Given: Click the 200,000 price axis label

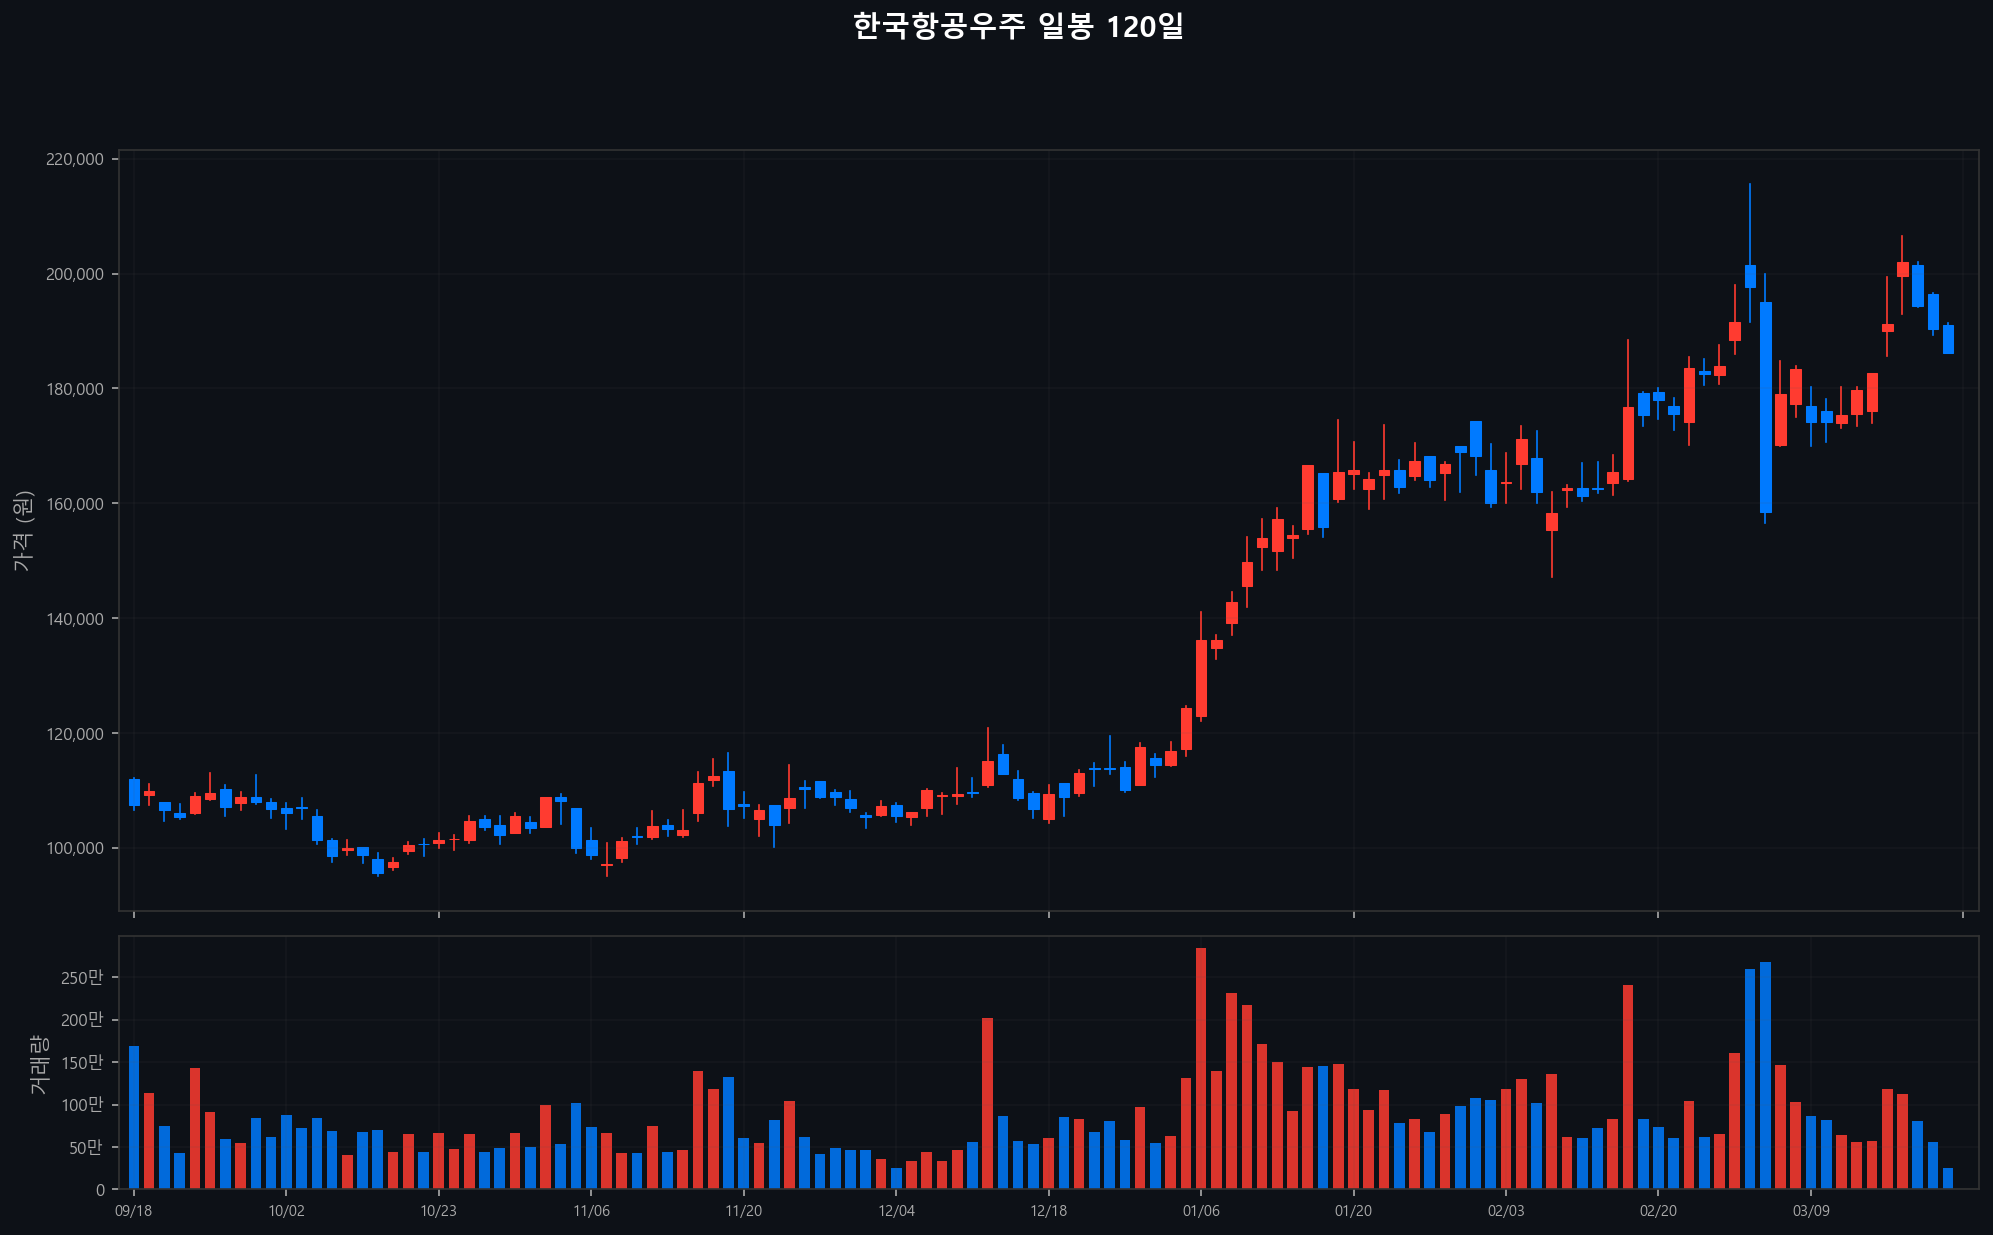Looking at the screenshot, I should click(x=75, y=274).
